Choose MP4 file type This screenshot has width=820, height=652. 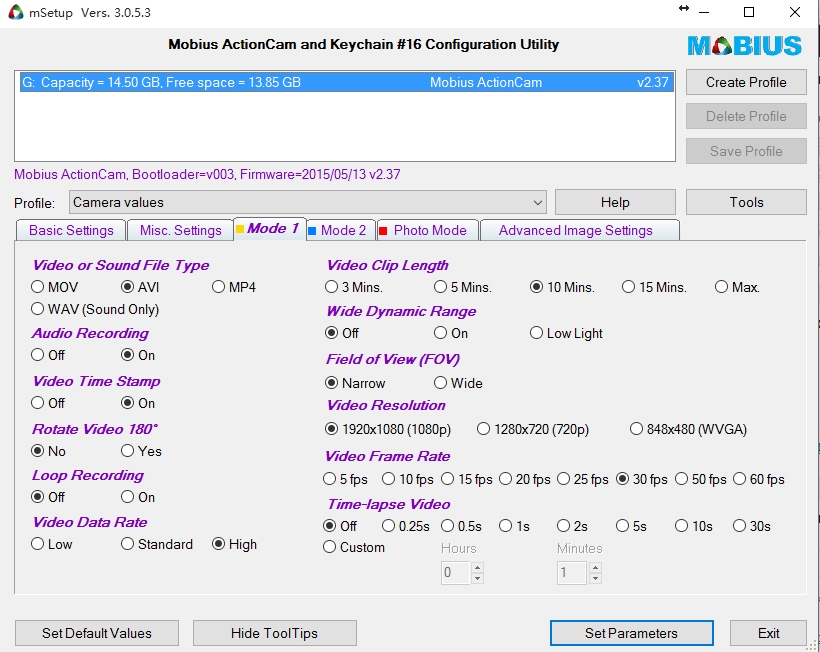click(x=234, y=287)
